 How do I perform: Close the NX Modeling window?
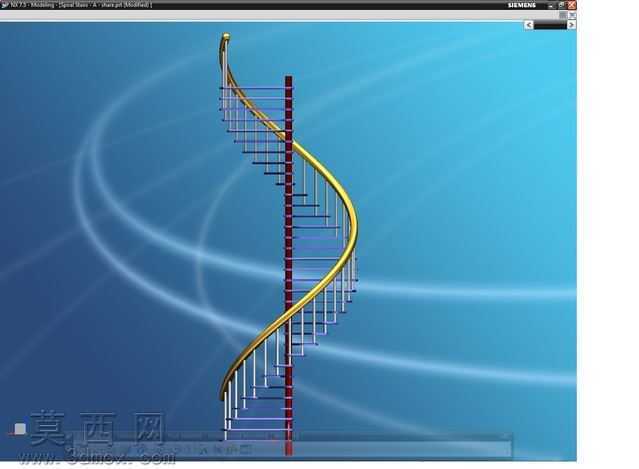click(x=572, y=5)
